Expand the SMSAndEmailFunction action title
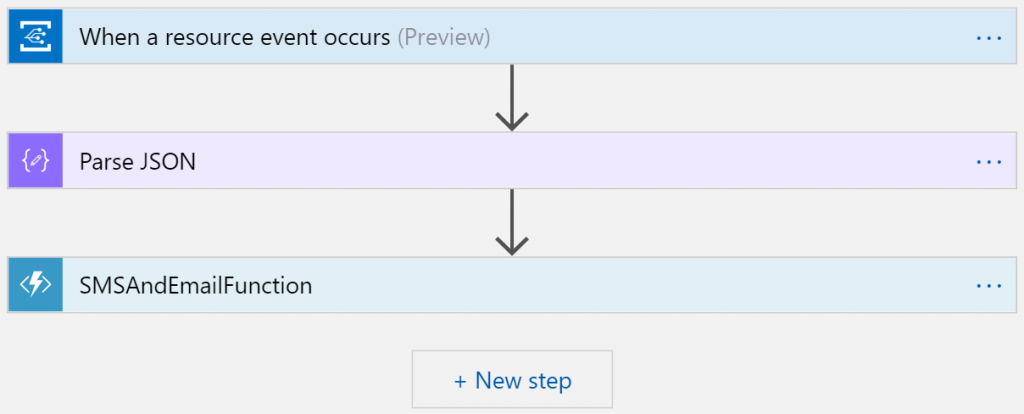This screenshot has width=1024, height=414. point(195,285)
